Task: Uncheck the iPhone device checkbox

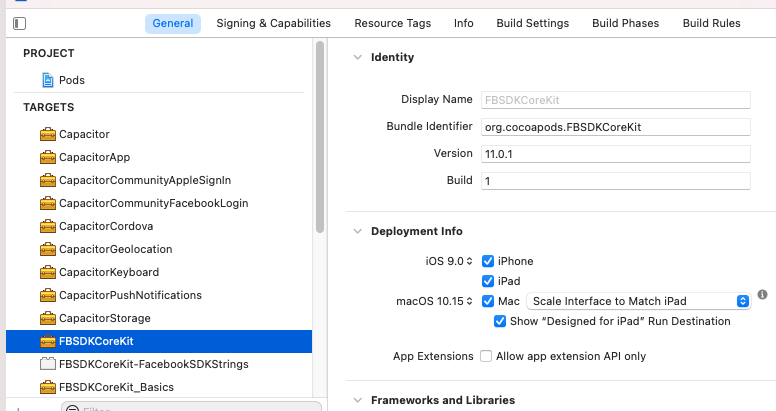Action: coord(488,261)
